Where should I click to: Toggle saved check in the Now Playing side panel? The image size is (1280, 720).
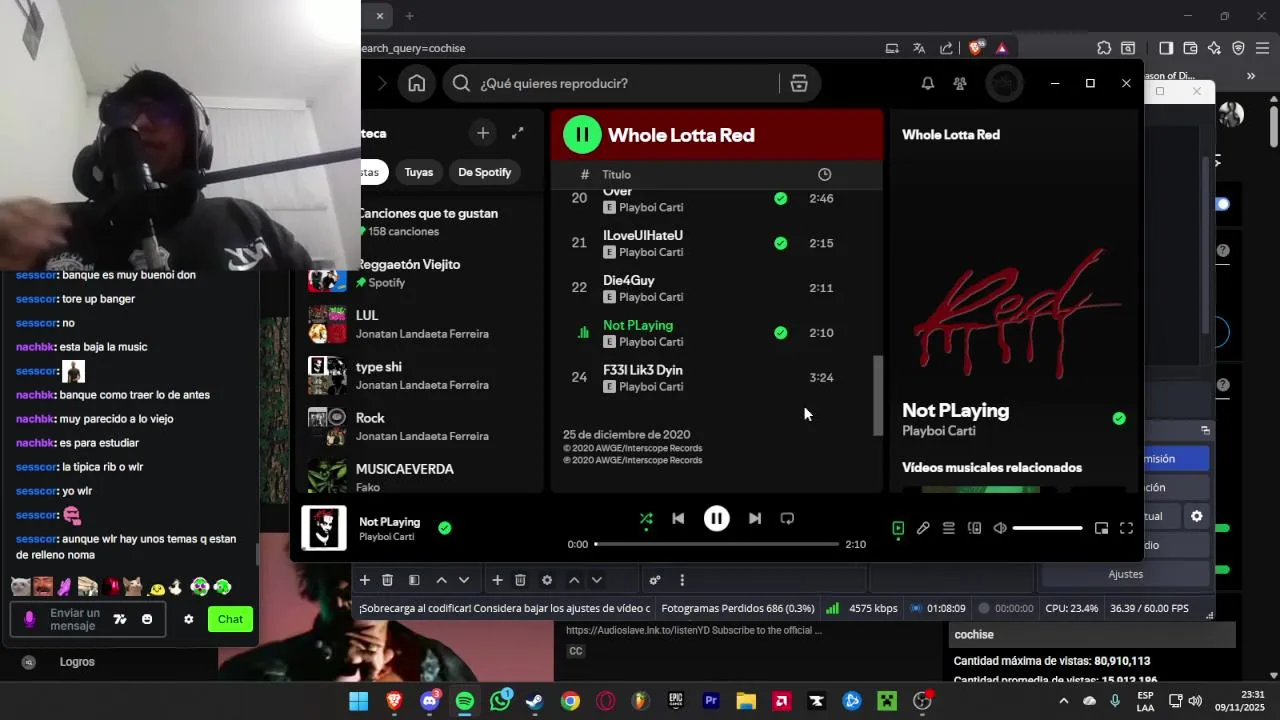1119,418
